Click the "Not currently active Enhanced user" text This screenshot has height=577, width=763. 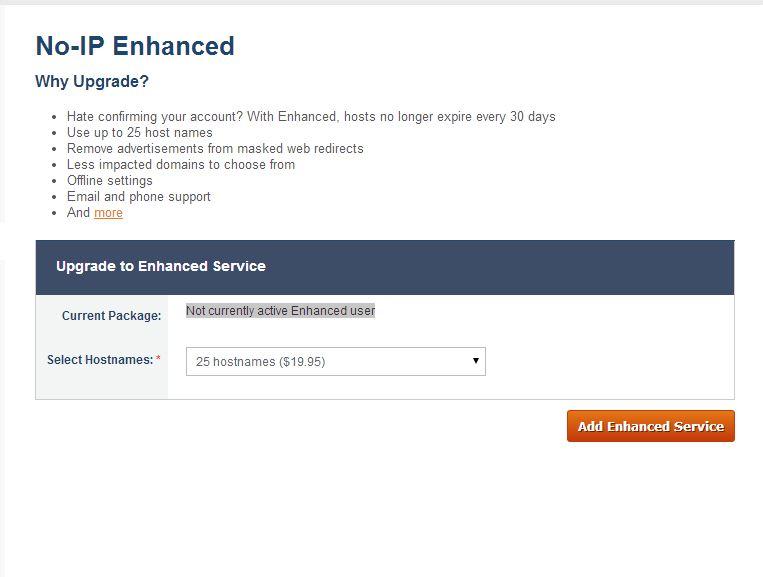tap(280, 311)
